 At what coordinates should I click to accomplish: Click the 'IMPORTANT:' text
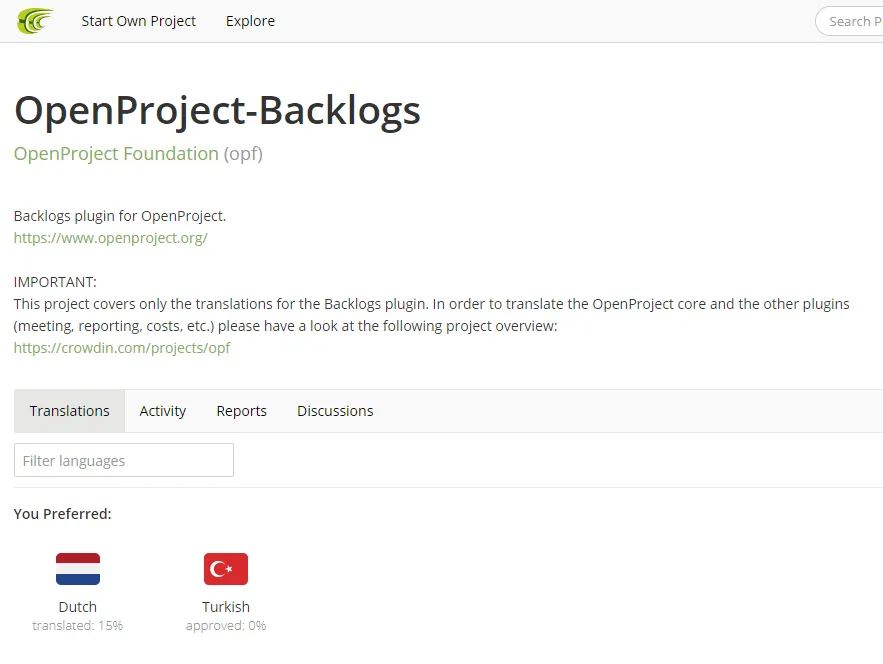(x=55, y=282)
